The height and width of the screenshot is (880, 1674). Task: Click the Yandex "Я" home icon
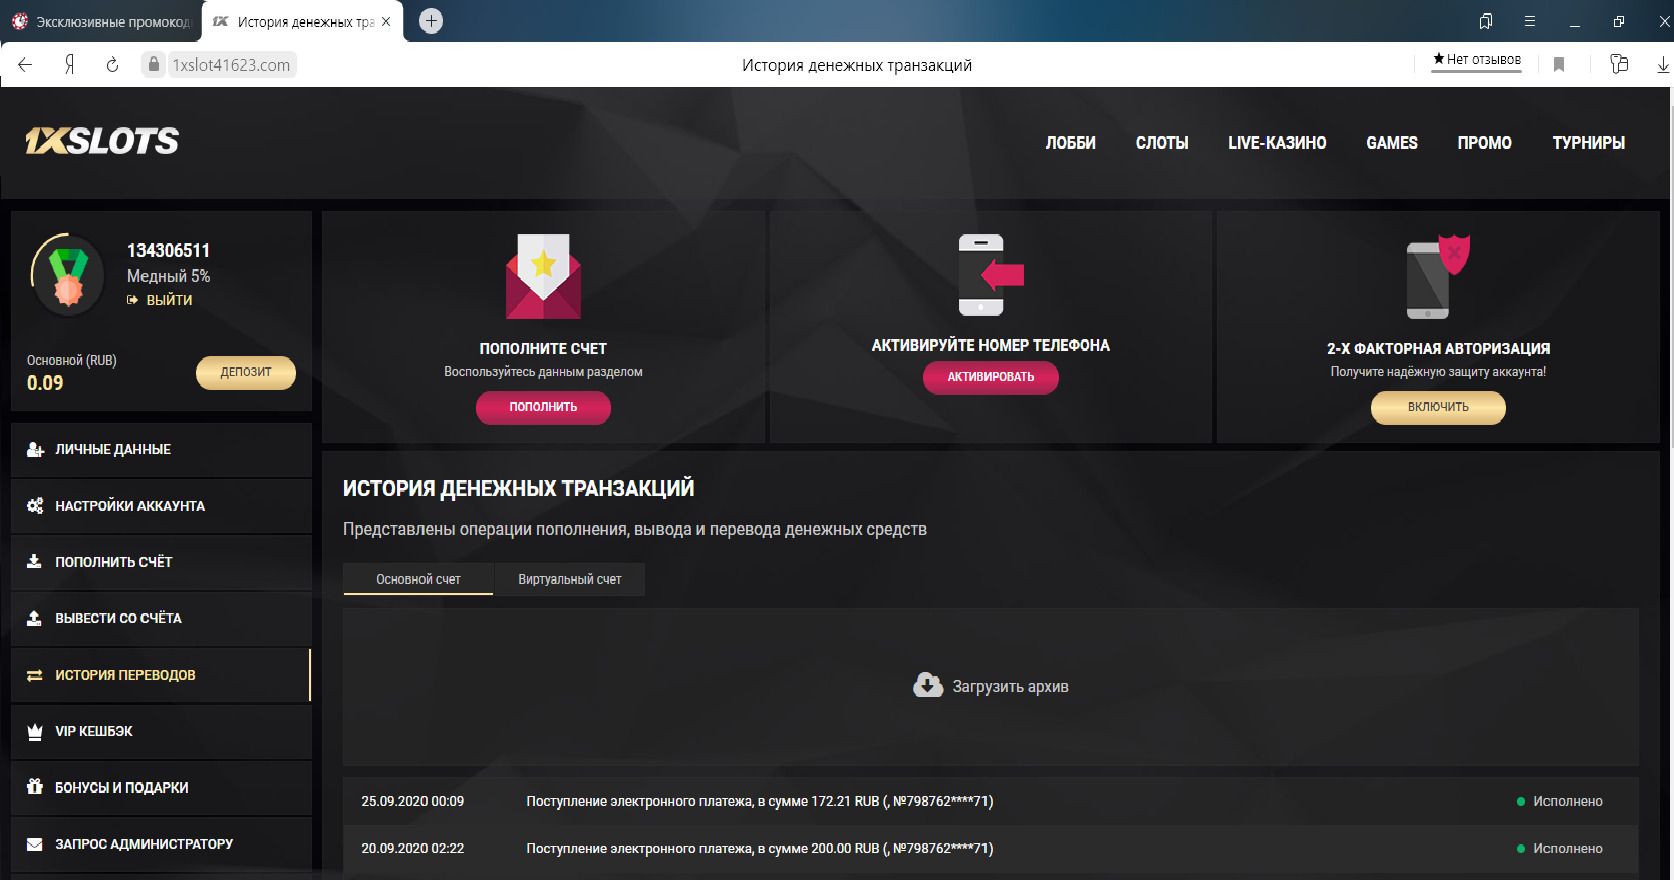69,65
